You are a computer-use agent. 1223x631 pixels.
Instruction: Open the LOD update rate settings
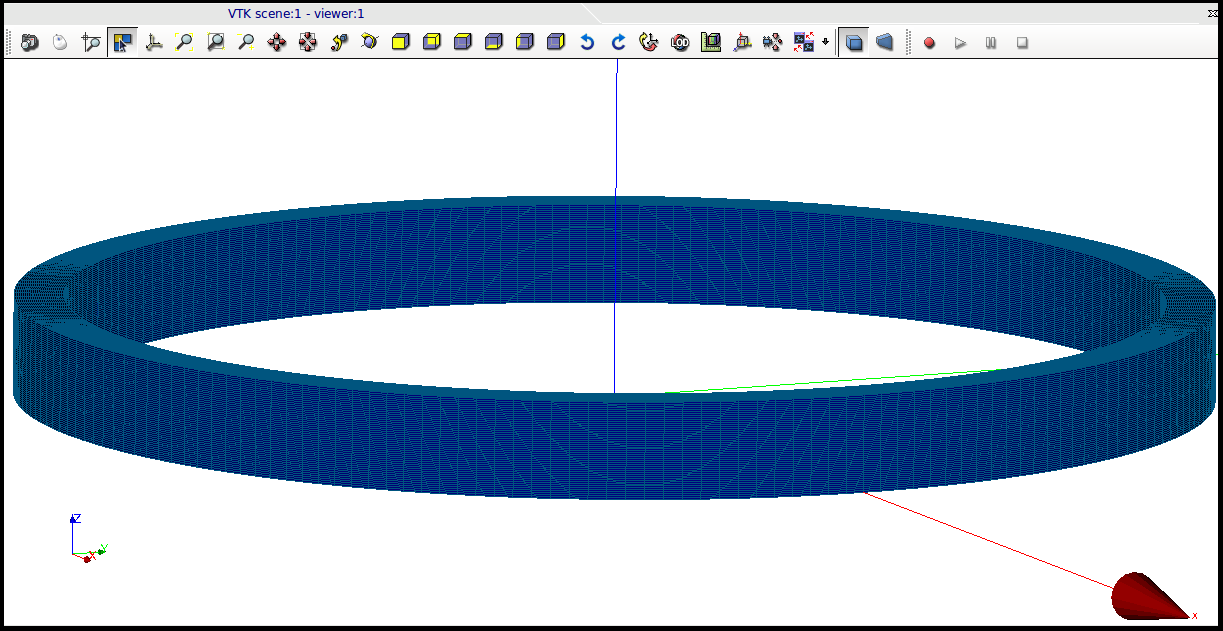coord(680,43)
